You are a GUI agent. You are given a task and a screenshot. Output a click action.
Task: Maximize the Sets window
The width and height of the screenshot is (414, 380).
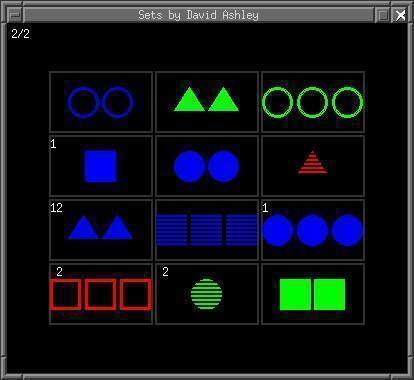(x=383, y=15)
